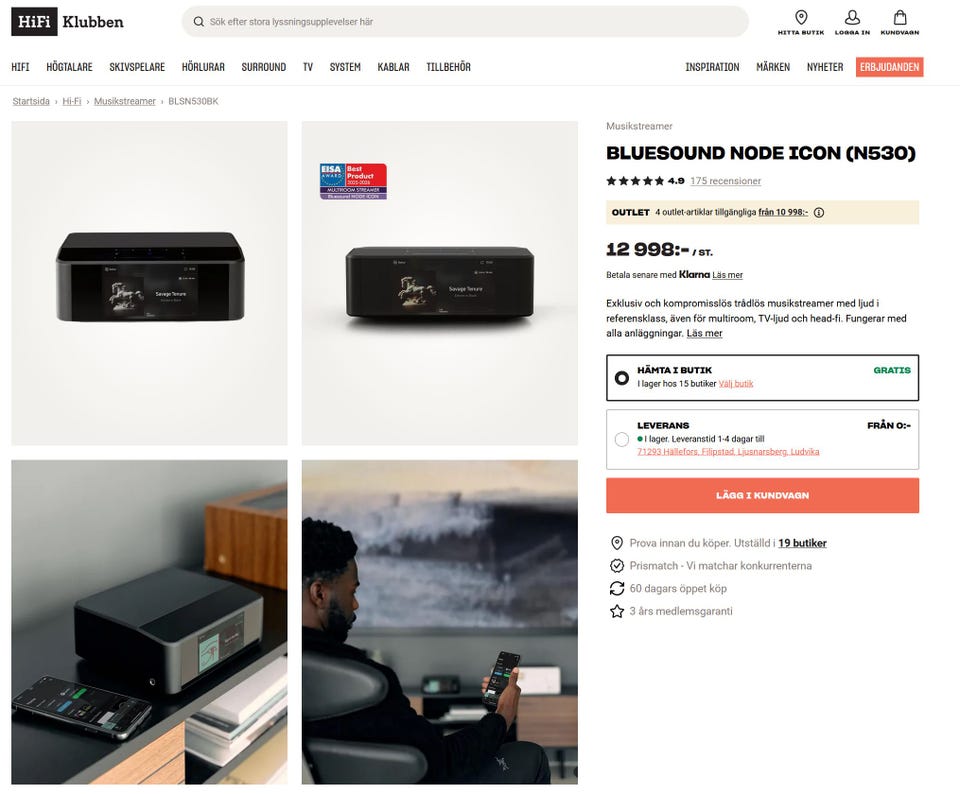Click the HiFi Klubben logo
The width and height of the screenshot is (960, 794).
point(67,22)
